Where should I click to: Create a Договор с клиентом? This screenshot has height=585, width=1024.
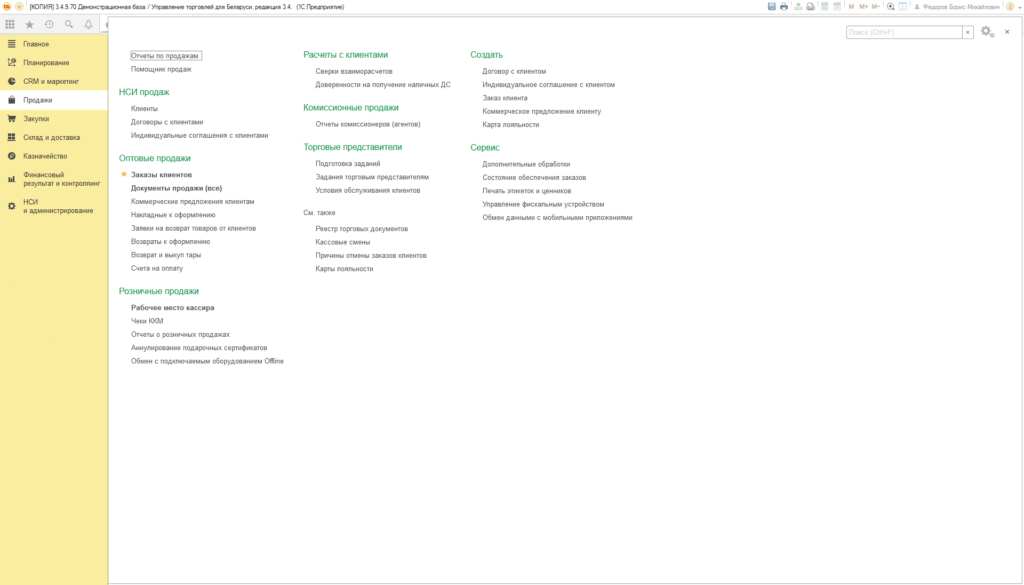(x=515, y=71)
